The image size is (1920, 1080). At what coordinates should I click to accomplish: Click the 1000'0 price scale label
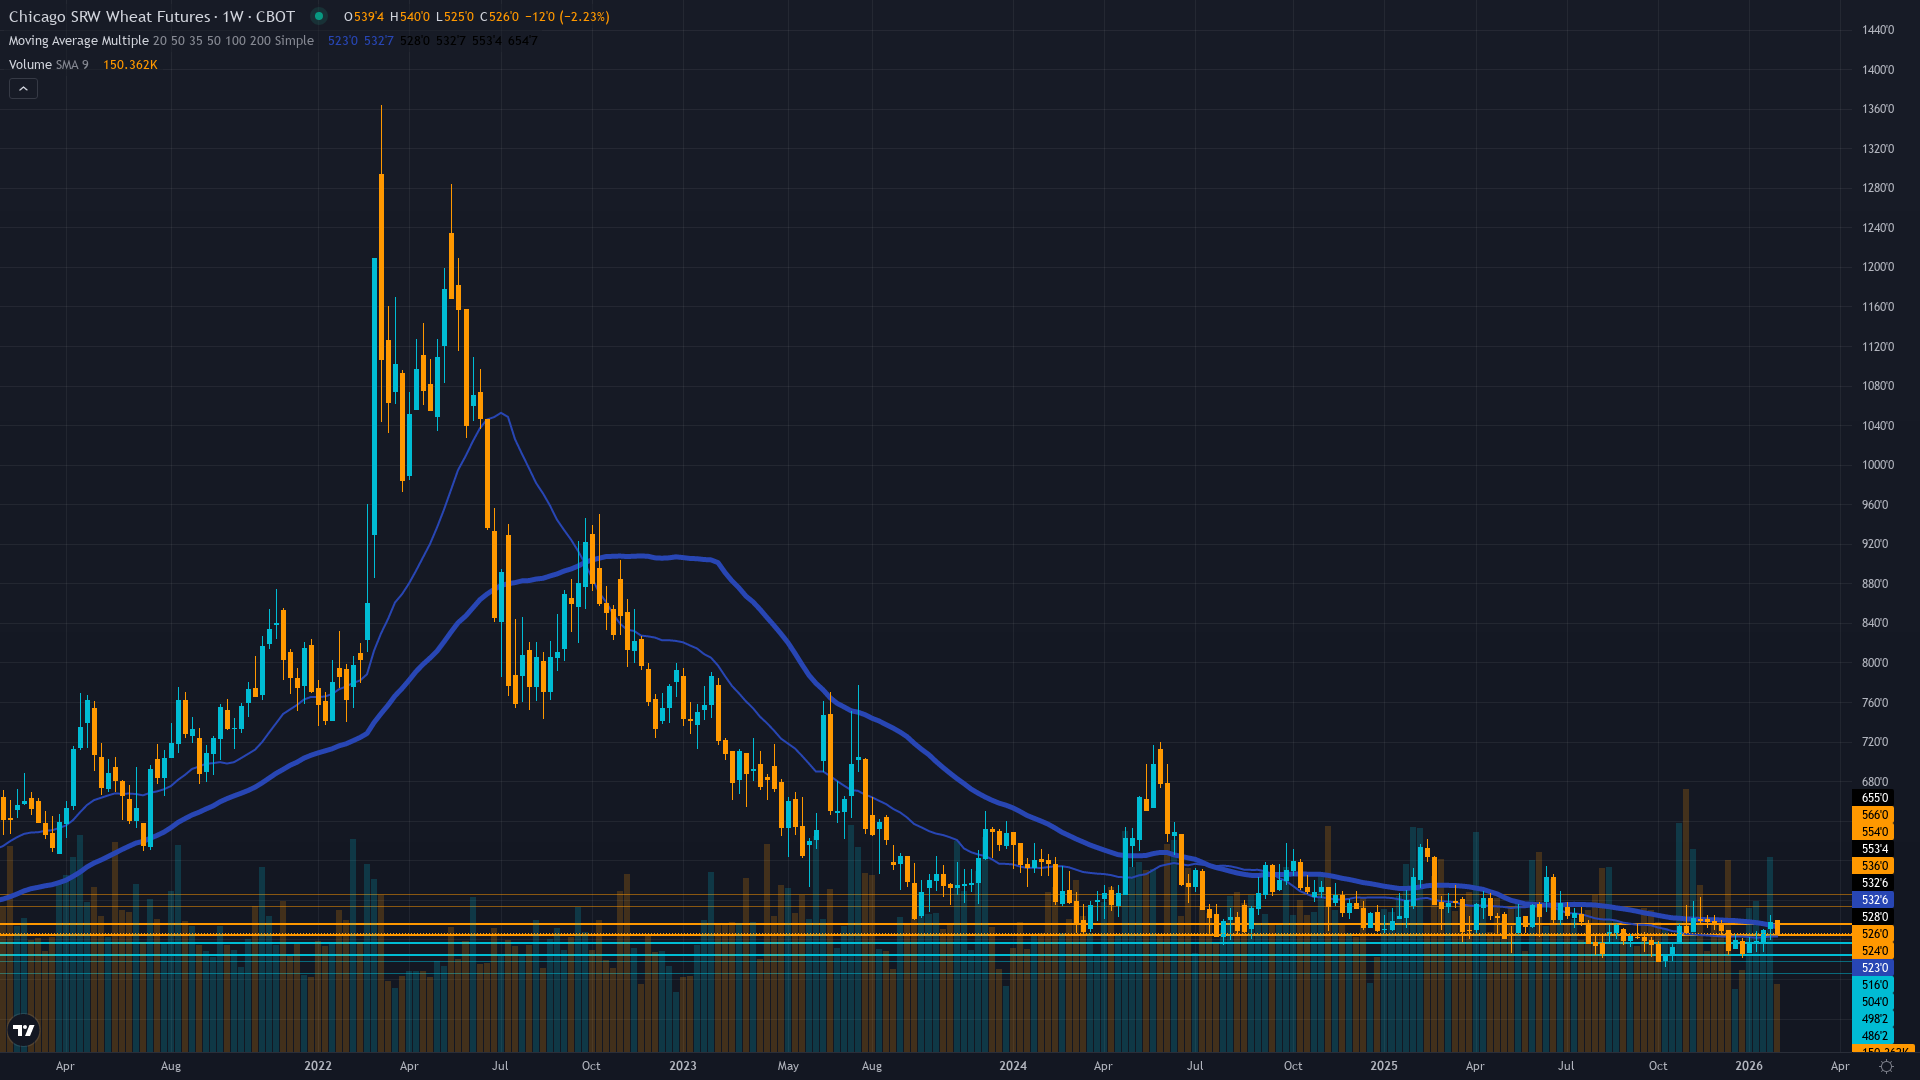click(1877, 465)
